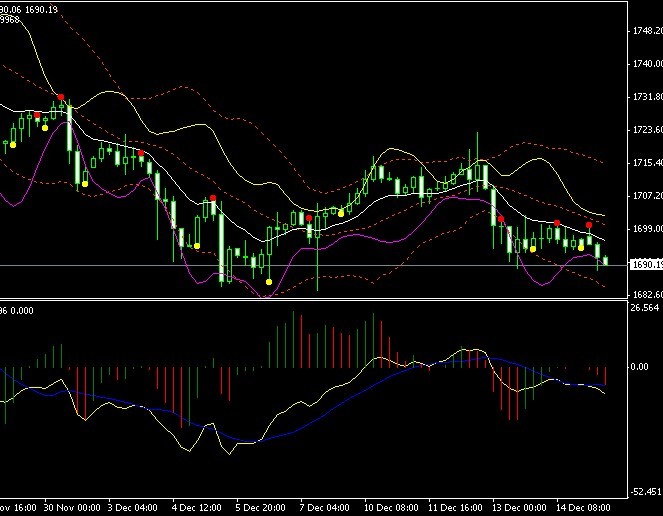The image size is (663, 516).
Task: Click the 1740.00 price axis label
Action: 647,64
